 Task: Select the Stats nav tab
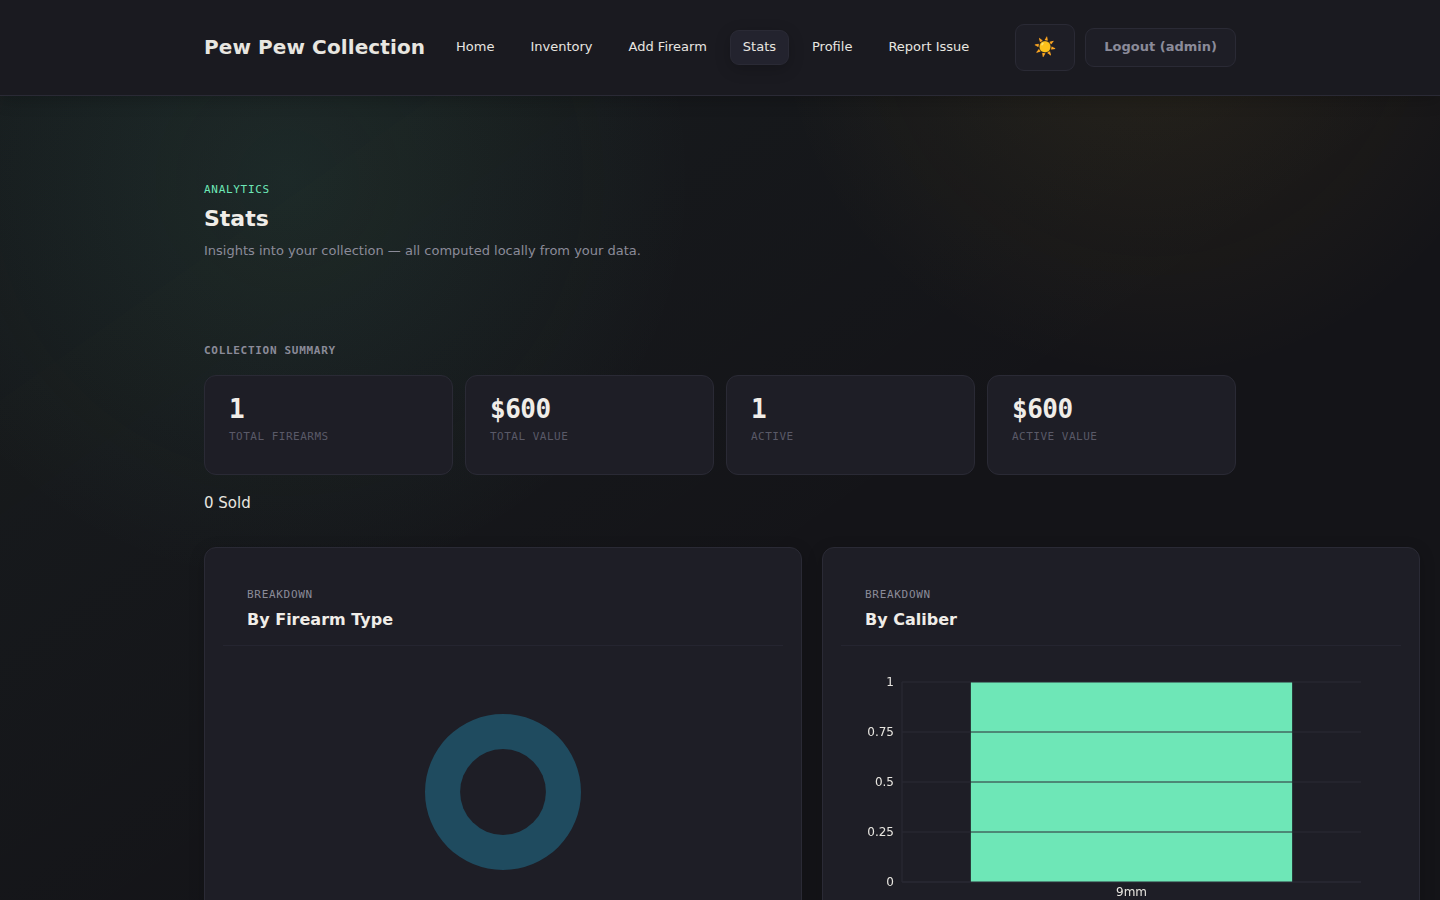(x=759, y=47)
